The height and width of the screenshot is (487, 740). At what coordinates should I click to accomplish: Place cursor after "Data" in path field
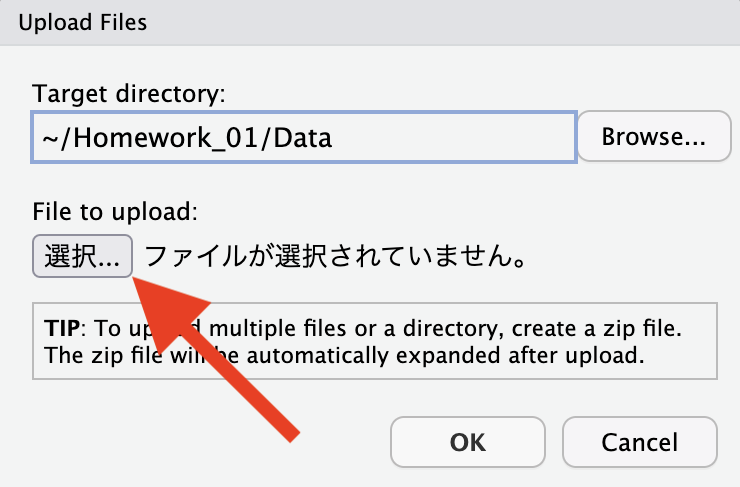(334, 138)
